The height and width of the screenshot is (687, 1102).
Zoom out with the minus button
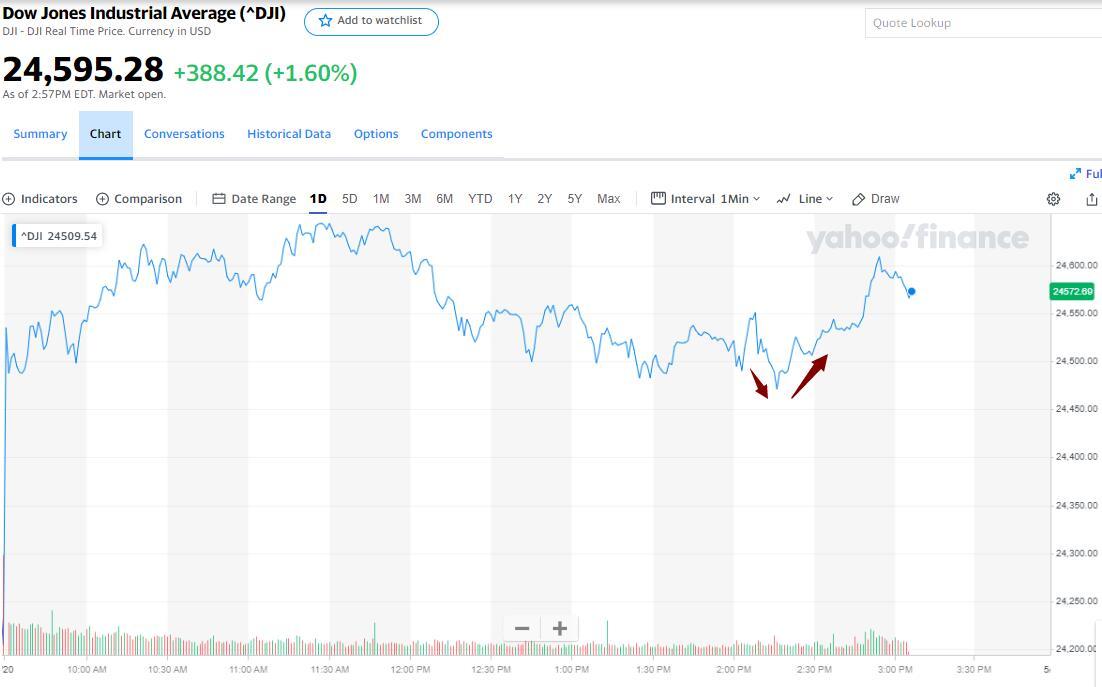522,628
